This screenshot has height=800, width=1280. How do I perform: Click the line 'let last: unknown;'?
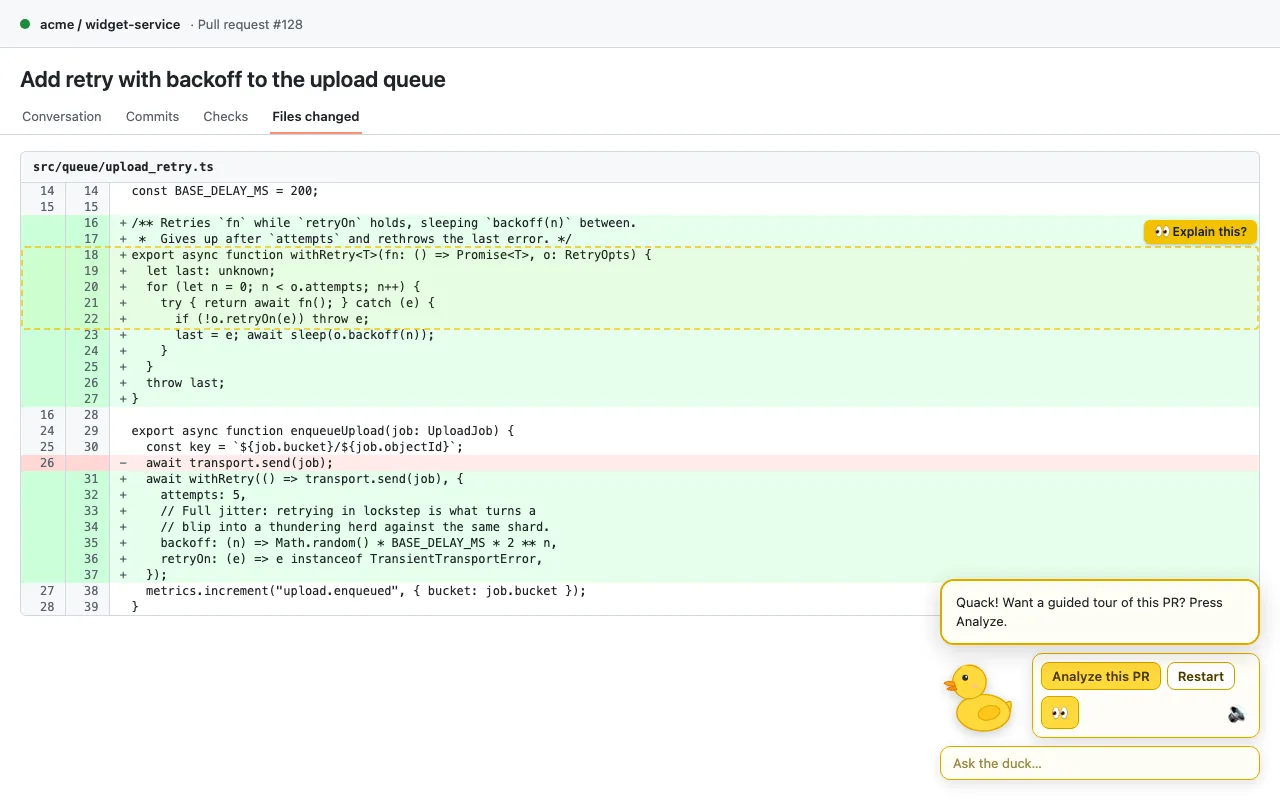(639, 271)
